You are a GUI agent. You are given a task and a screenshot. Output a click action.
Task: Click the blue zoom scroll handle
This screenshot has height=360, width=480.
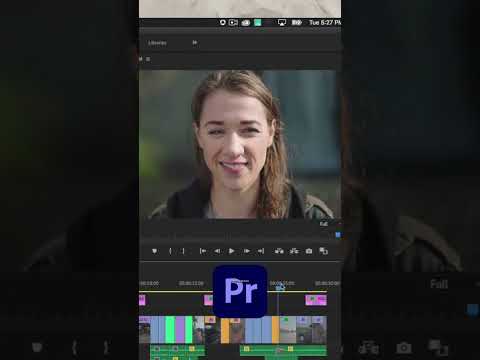coord(338,235)
